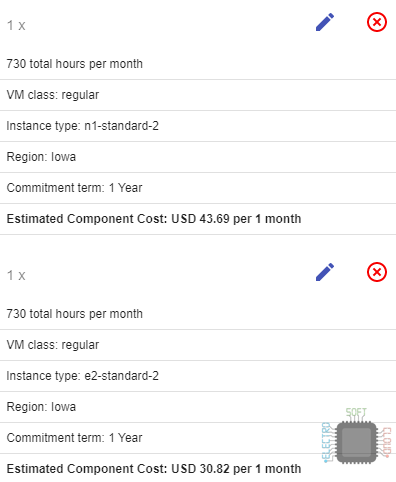
Task: Click the green SOFT text on the logo
Action: click(x=356, y=413)
